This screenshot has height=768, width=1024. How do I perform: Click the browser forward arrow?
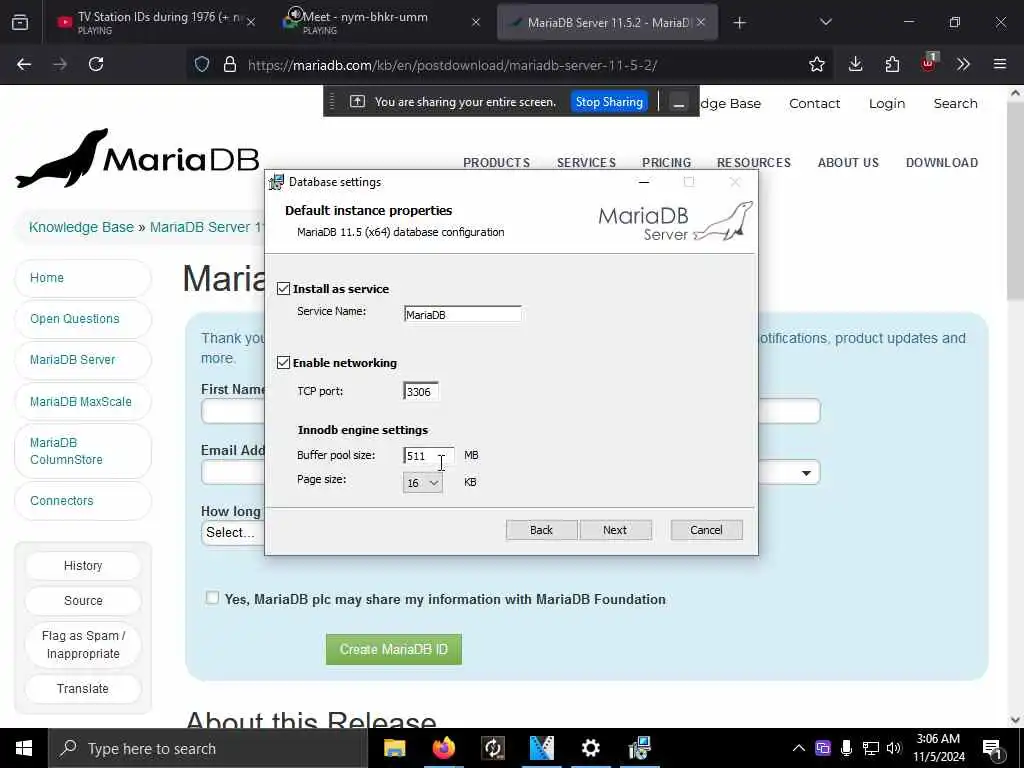(x=60, y=64)
